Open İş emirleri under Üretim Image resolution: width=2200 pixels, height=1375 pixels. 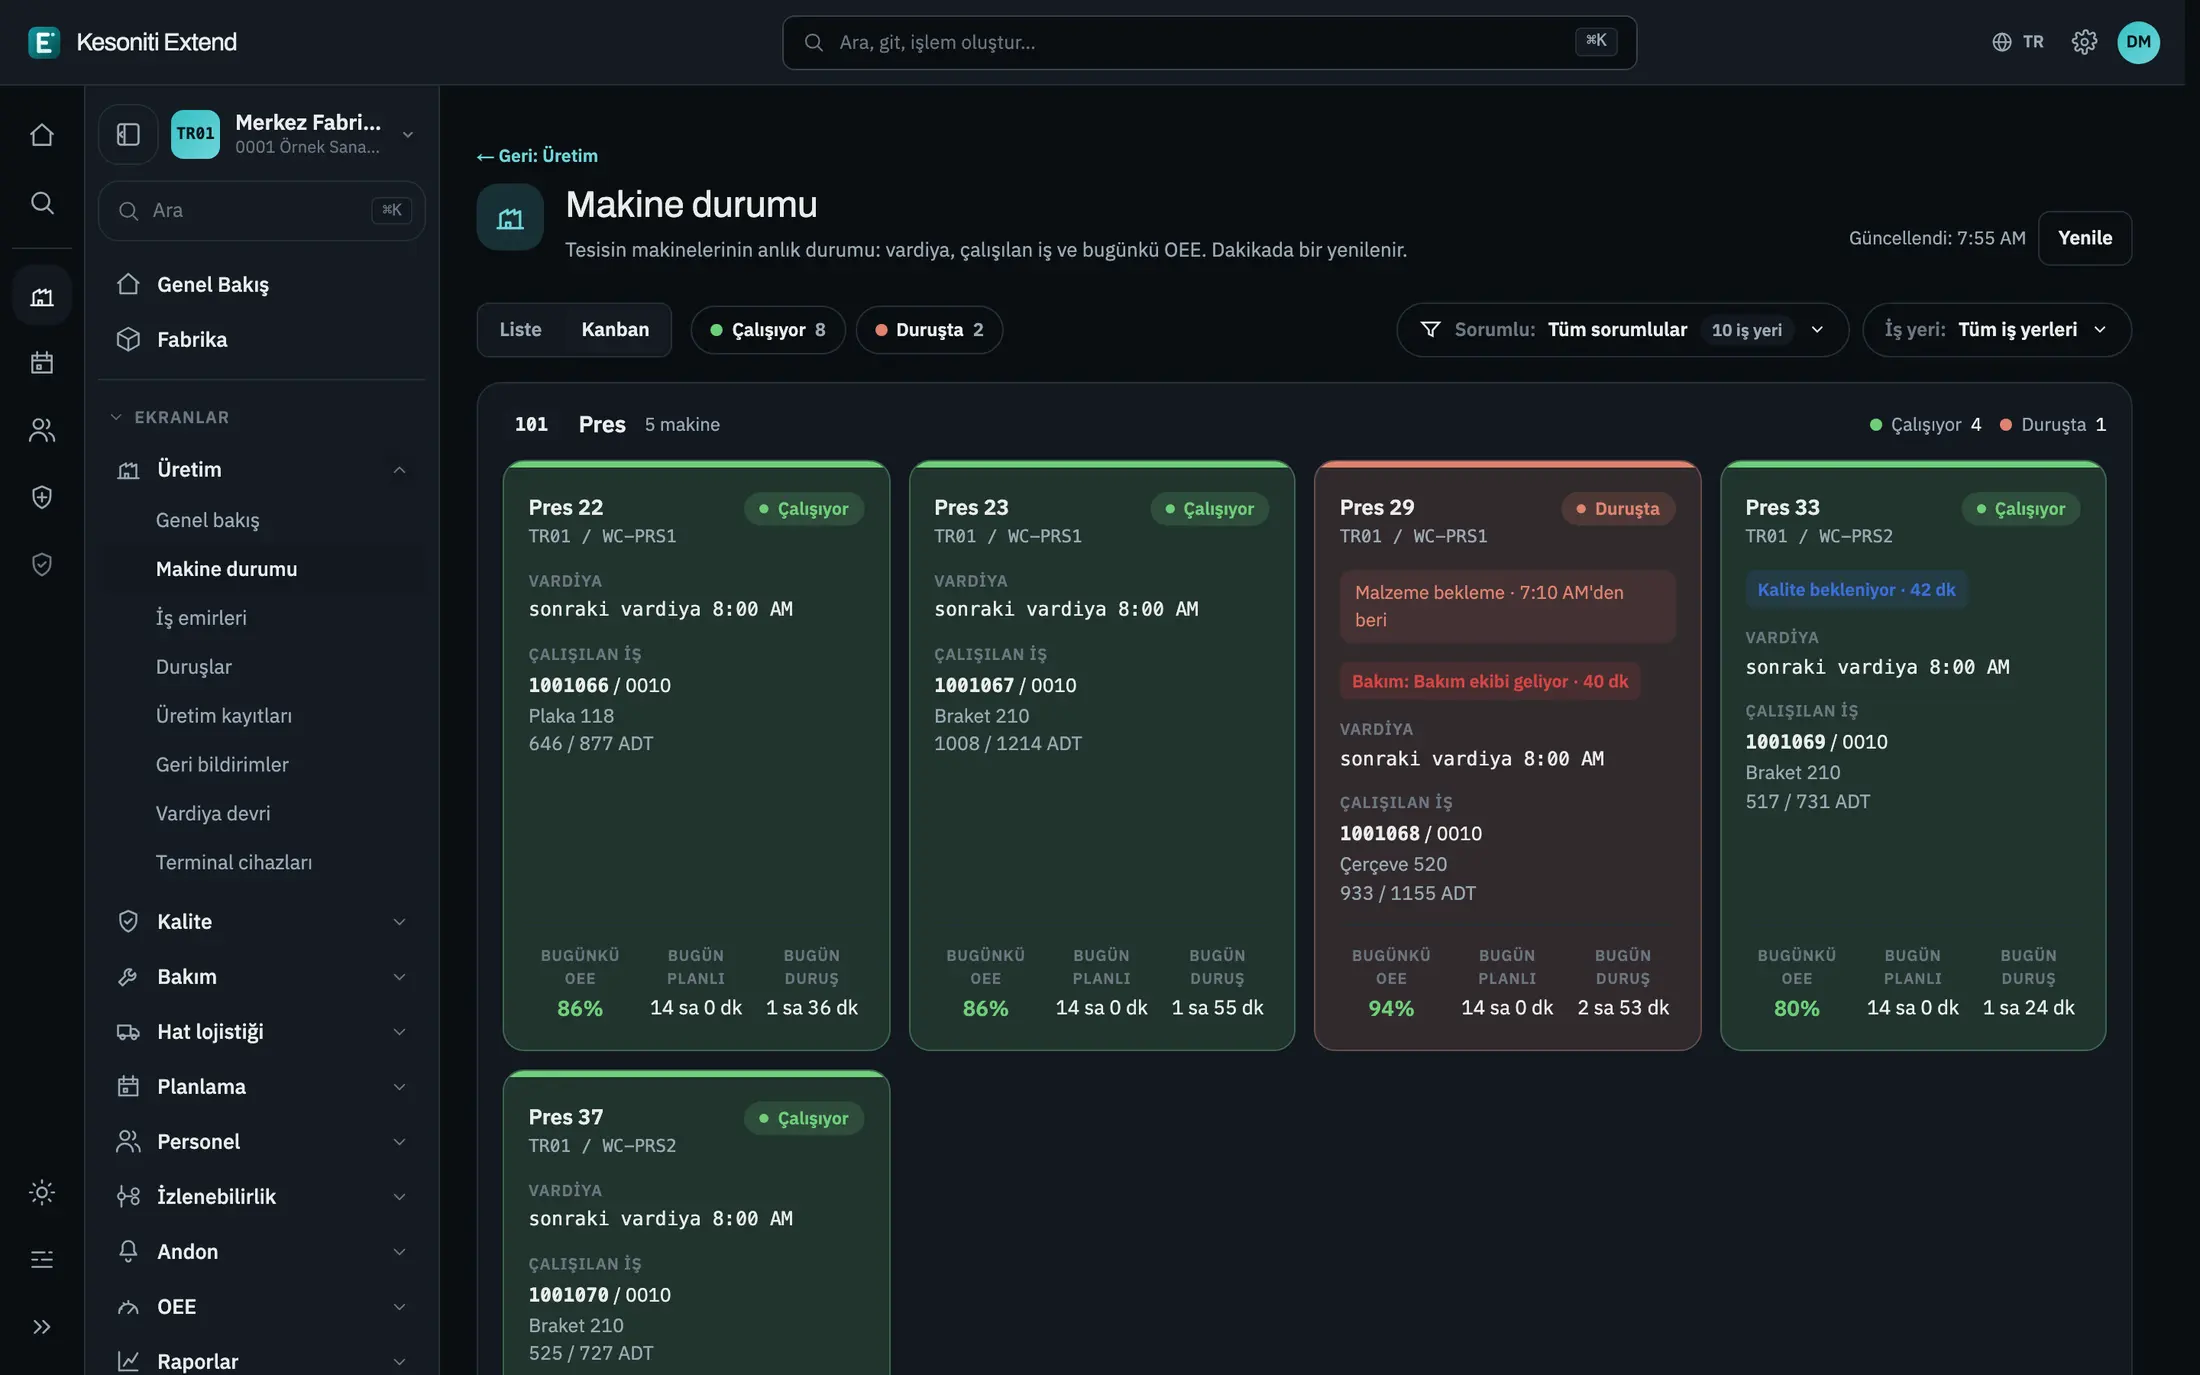click(x=201, y=617)
